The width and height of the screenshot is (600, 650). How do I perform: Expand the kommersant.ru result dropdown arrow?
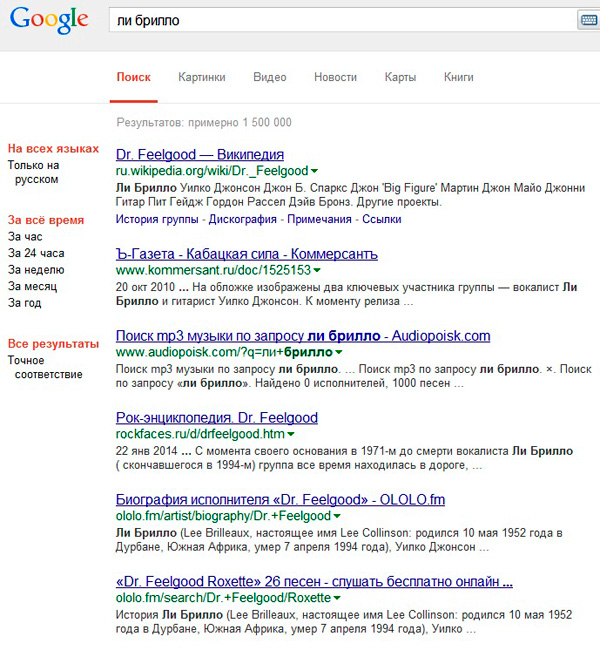317,271
